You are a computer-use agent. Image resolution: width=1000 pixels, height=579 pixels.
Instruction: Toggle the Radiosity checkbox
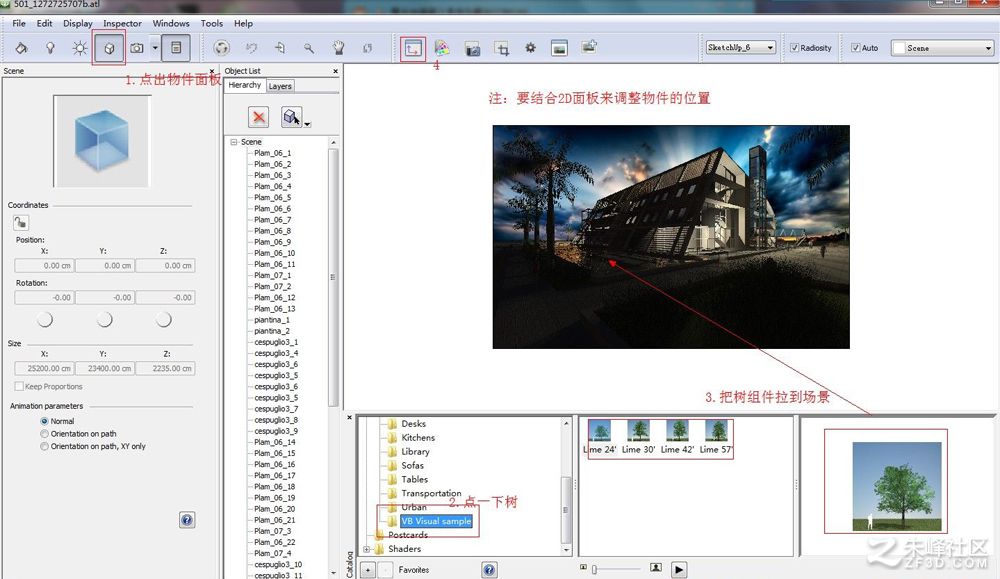(x=794, y=48)
